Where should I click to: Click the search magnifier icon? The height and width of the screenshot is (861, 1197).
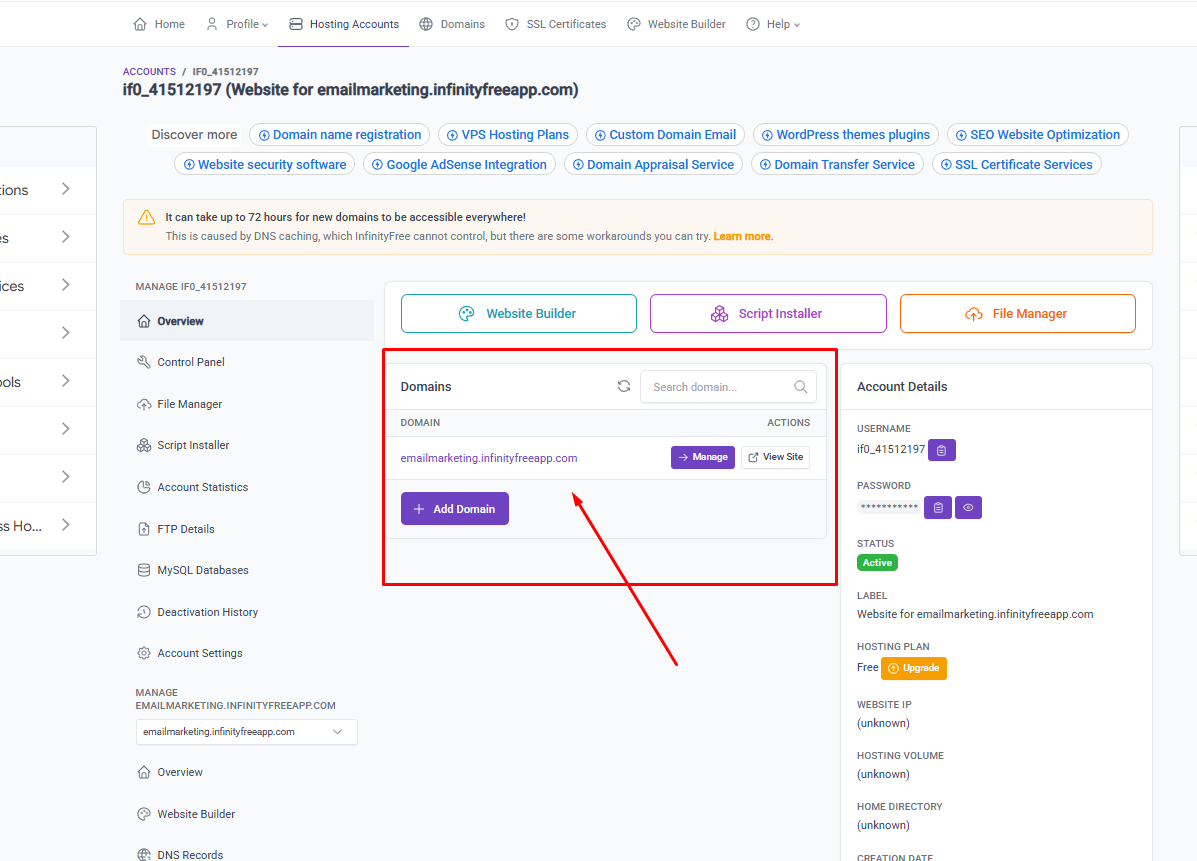coord(801,387)
